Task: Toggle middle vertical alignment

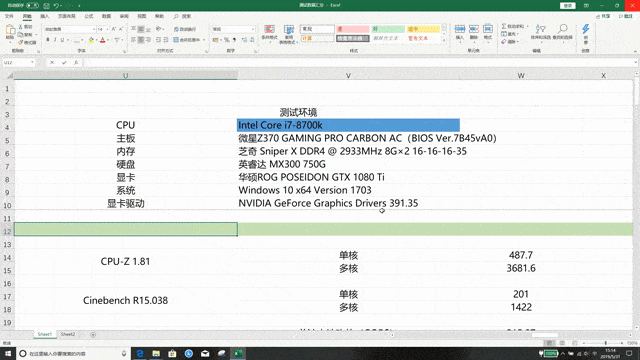Action: point(141,29)
